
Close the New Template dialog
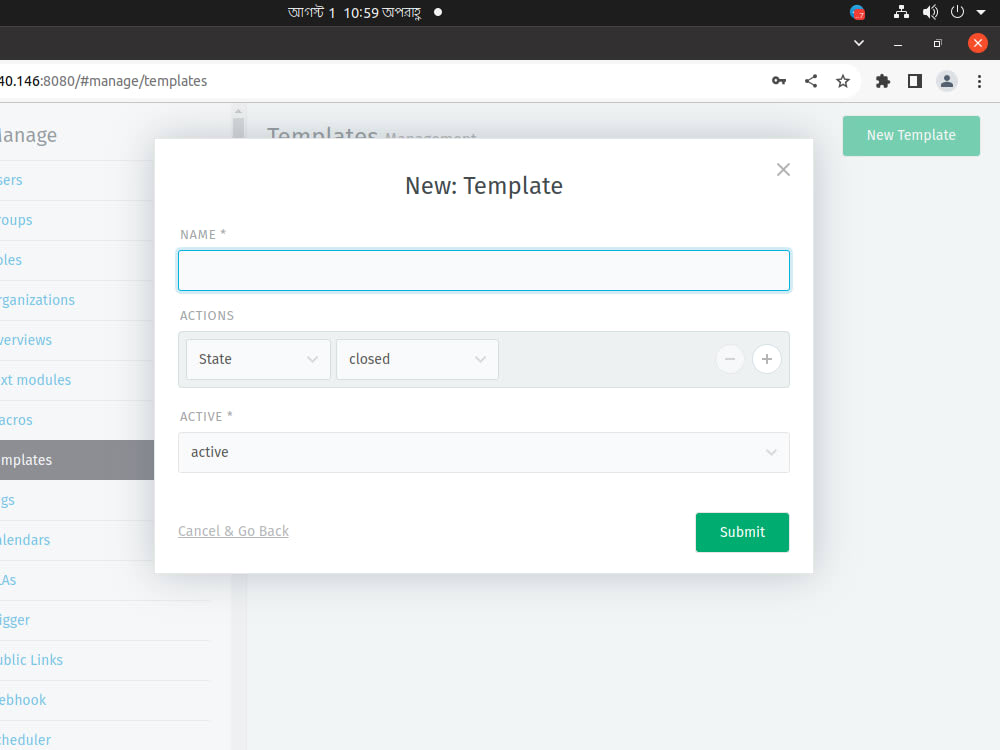(x=783, y=169)
